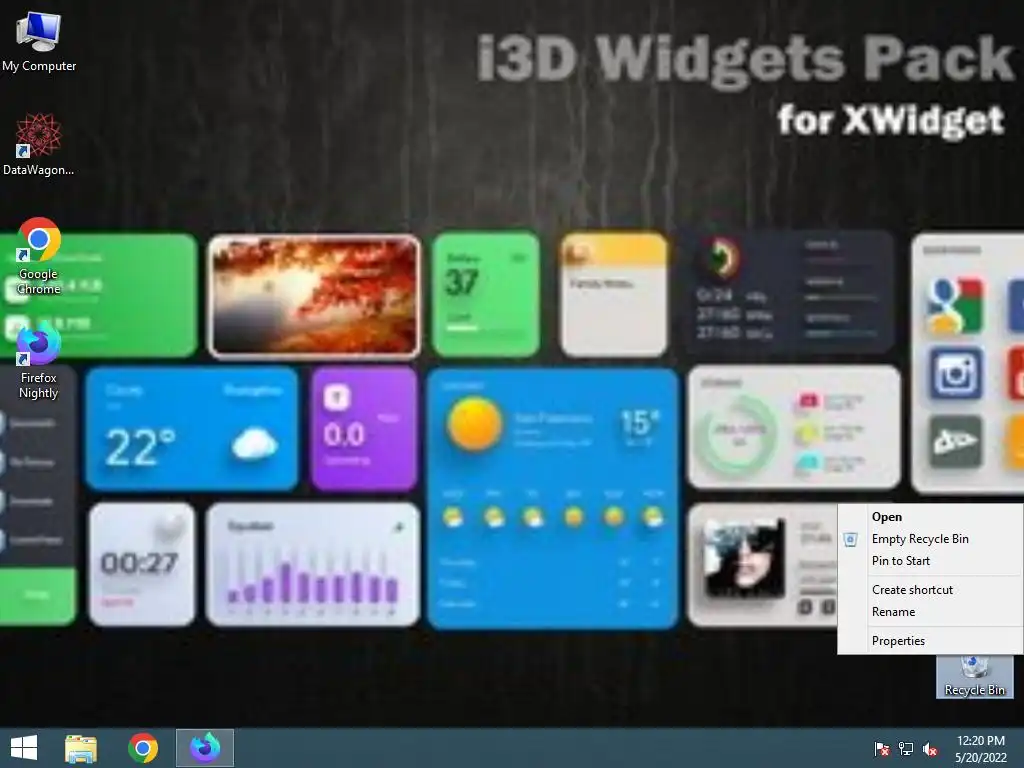
Task: Select the DataWagon desktop shortcut
Action: coord(39,144)
